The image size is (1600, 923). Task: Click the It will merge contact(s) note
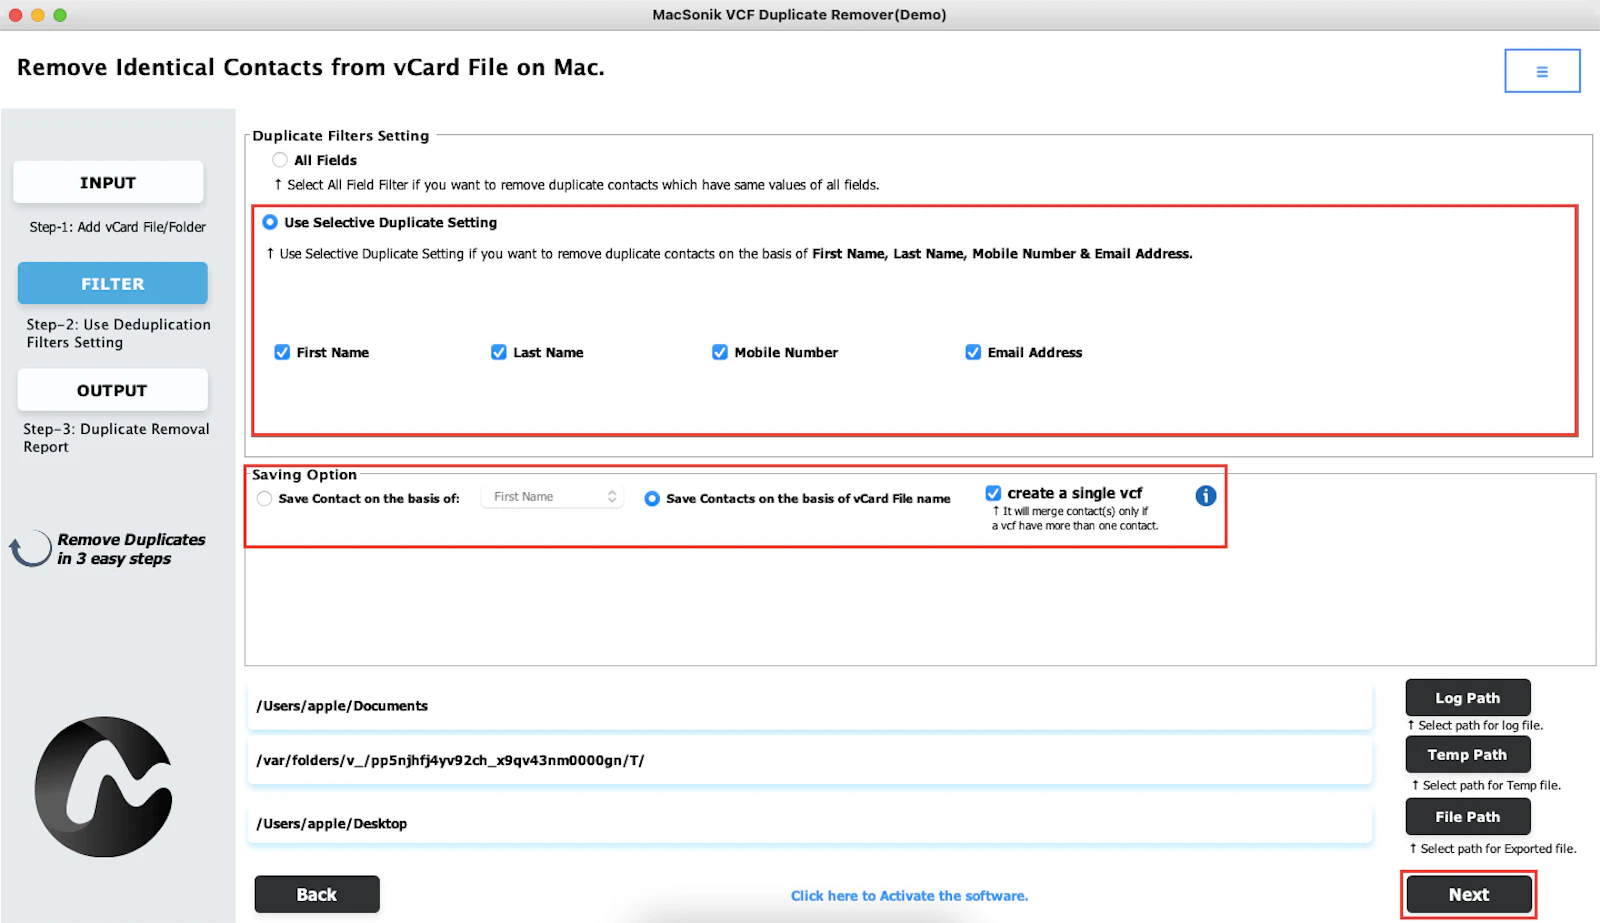[x=1075, y=518]
